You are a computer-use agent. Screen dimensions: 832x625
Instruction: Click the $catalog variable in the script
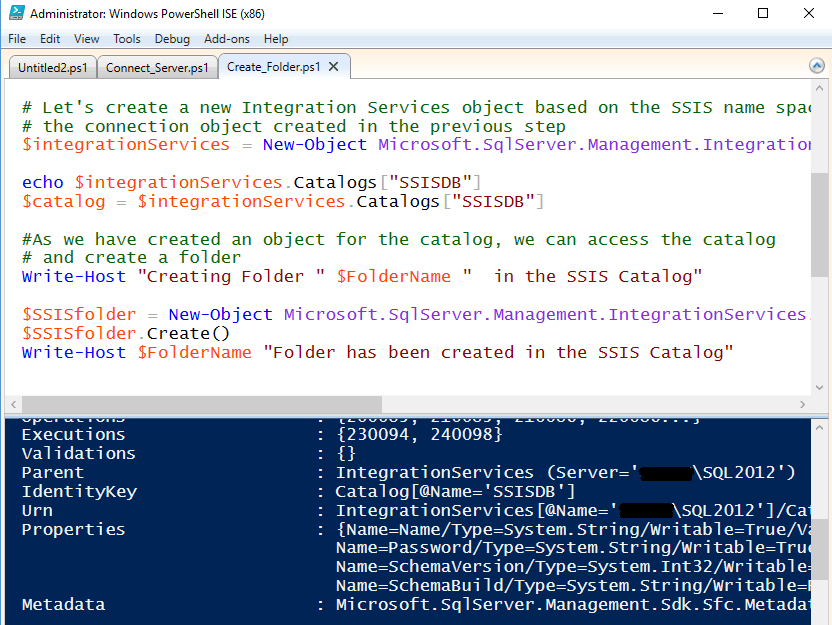64,202
